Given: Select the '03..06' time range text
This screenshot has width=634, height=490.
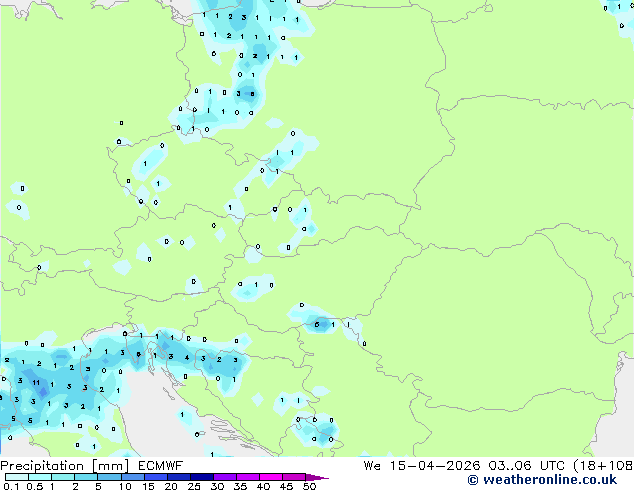Looking at the screenshot, I should 509,466.
